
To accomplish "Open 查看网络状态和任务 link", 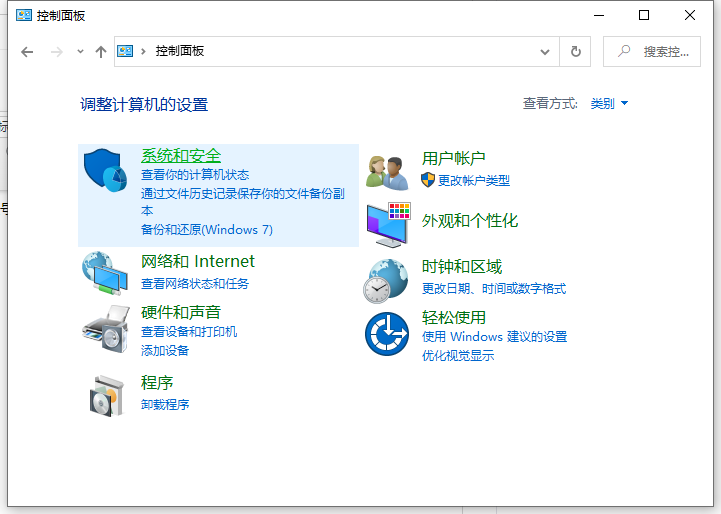I will coord(195,284).
